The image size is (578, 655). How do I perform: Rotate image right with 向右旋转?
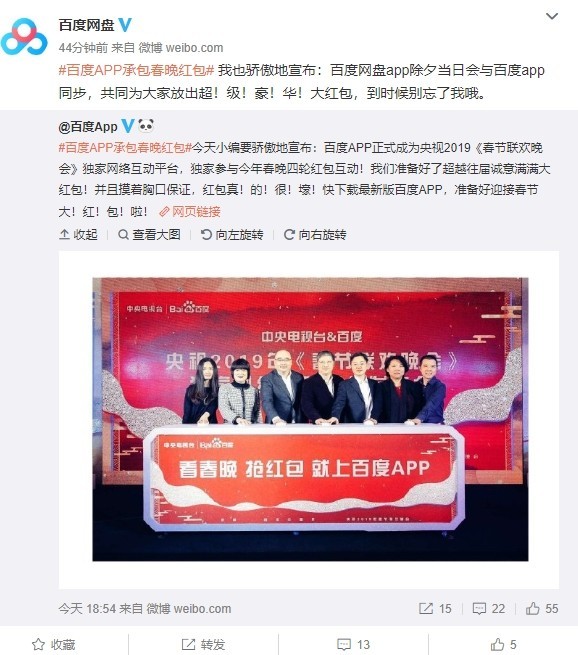pyautogui.click(x=315, y=235)
